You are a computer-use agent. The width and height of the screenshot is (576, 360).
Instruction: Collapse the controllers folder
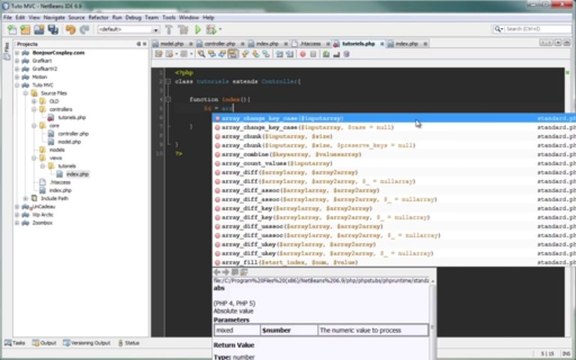click(34, 109)
